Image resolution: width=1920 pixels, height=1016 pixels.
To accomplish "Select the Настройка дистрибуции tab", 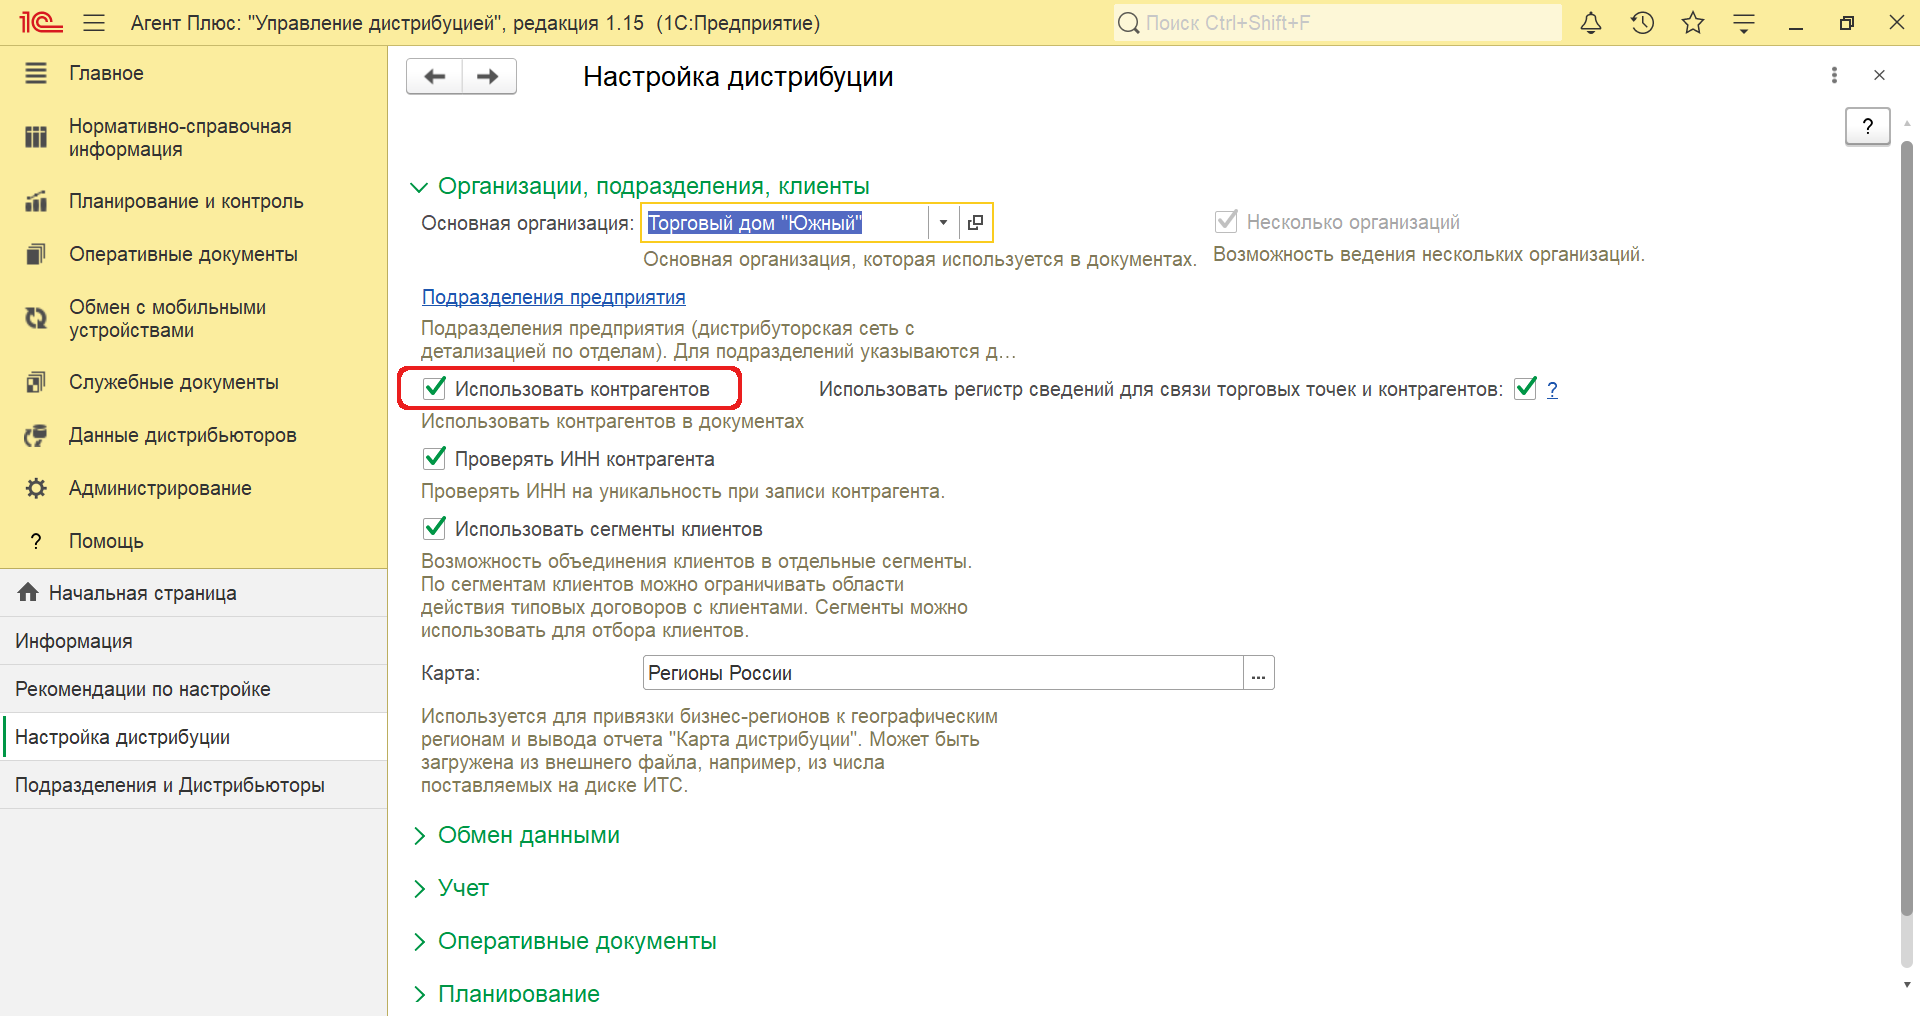I will tap(193, 737).
